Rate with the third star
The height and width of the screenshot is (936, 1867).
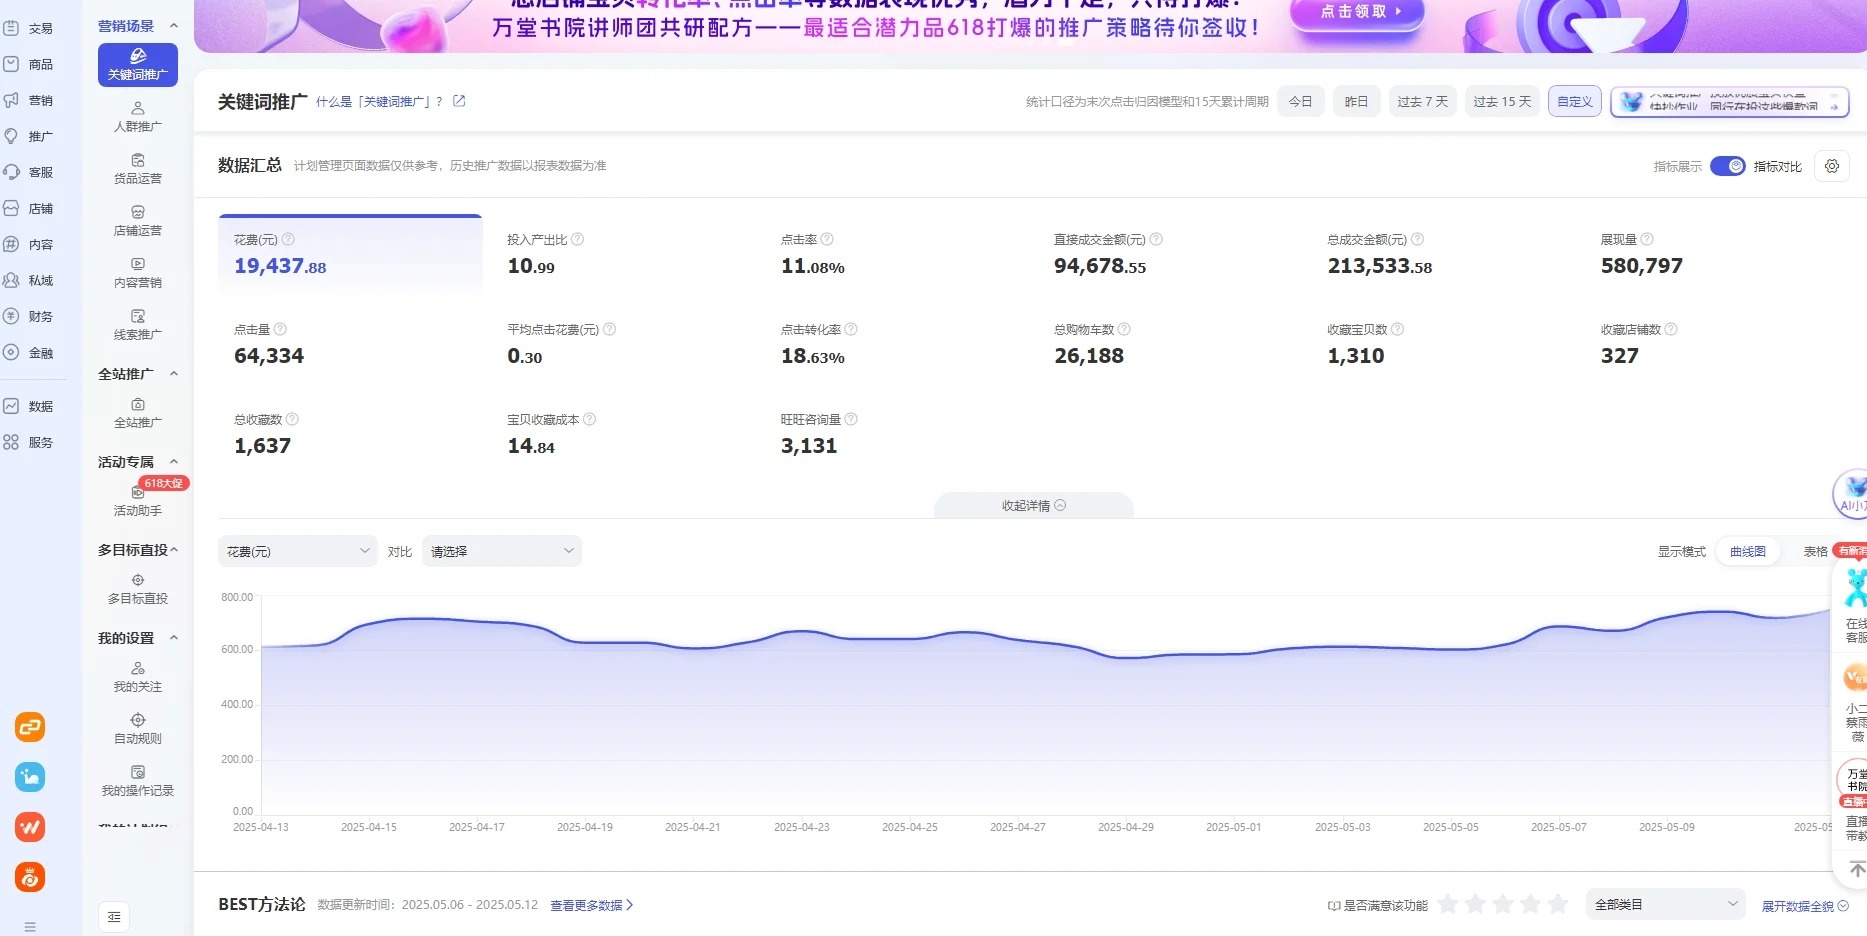click(x=1502, y=904)
